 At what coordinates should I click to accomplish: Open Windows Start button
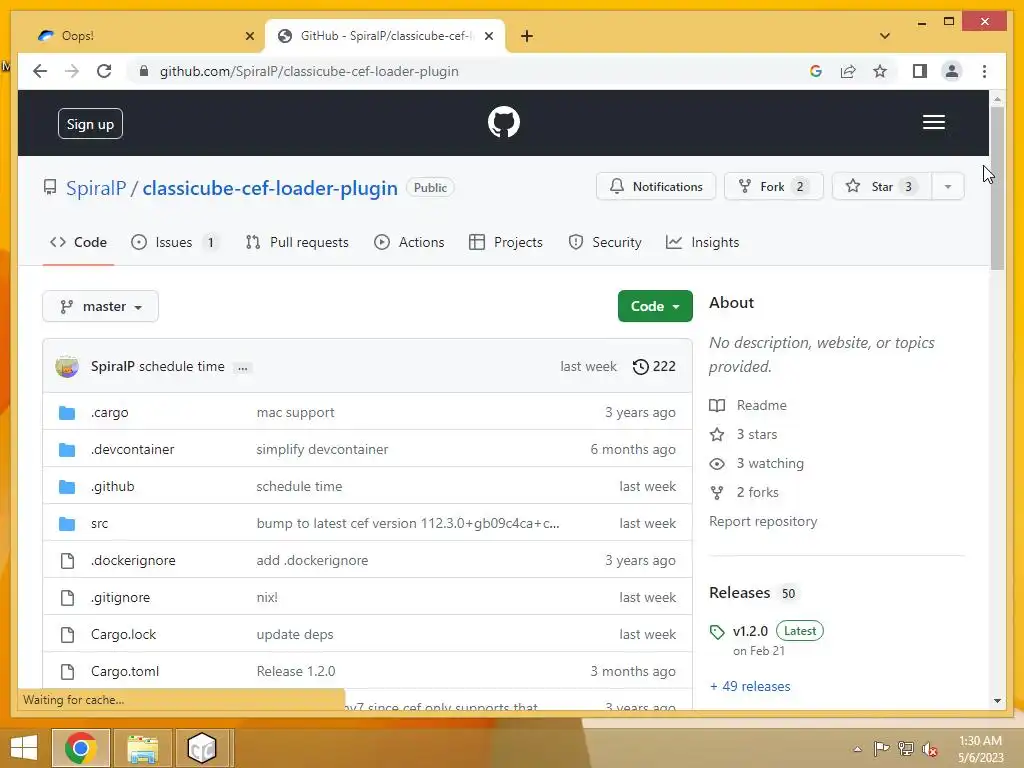point(24,748)
